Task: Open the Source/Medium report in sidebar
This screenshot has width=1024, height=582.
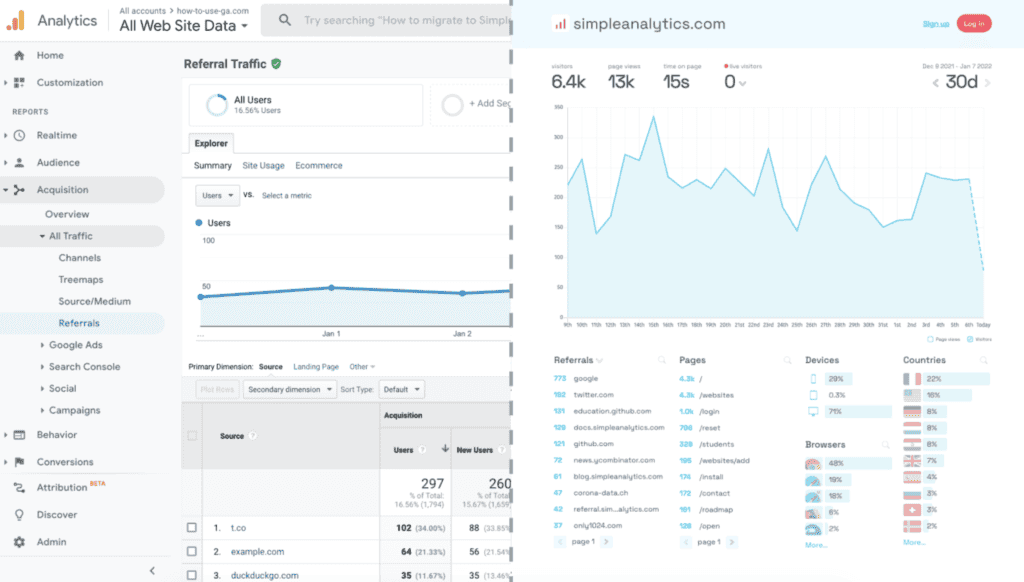Action: point(95,301)
